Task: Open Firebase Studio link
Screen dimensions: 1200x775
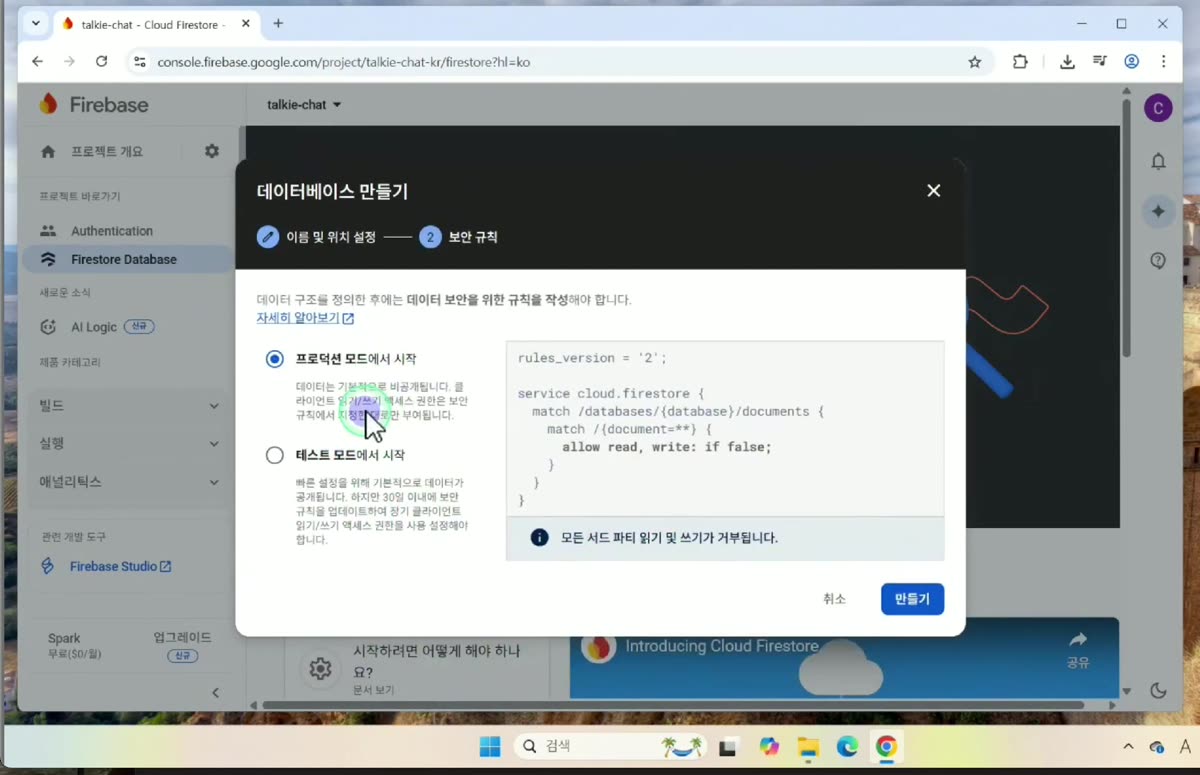Action: point(120,566)
